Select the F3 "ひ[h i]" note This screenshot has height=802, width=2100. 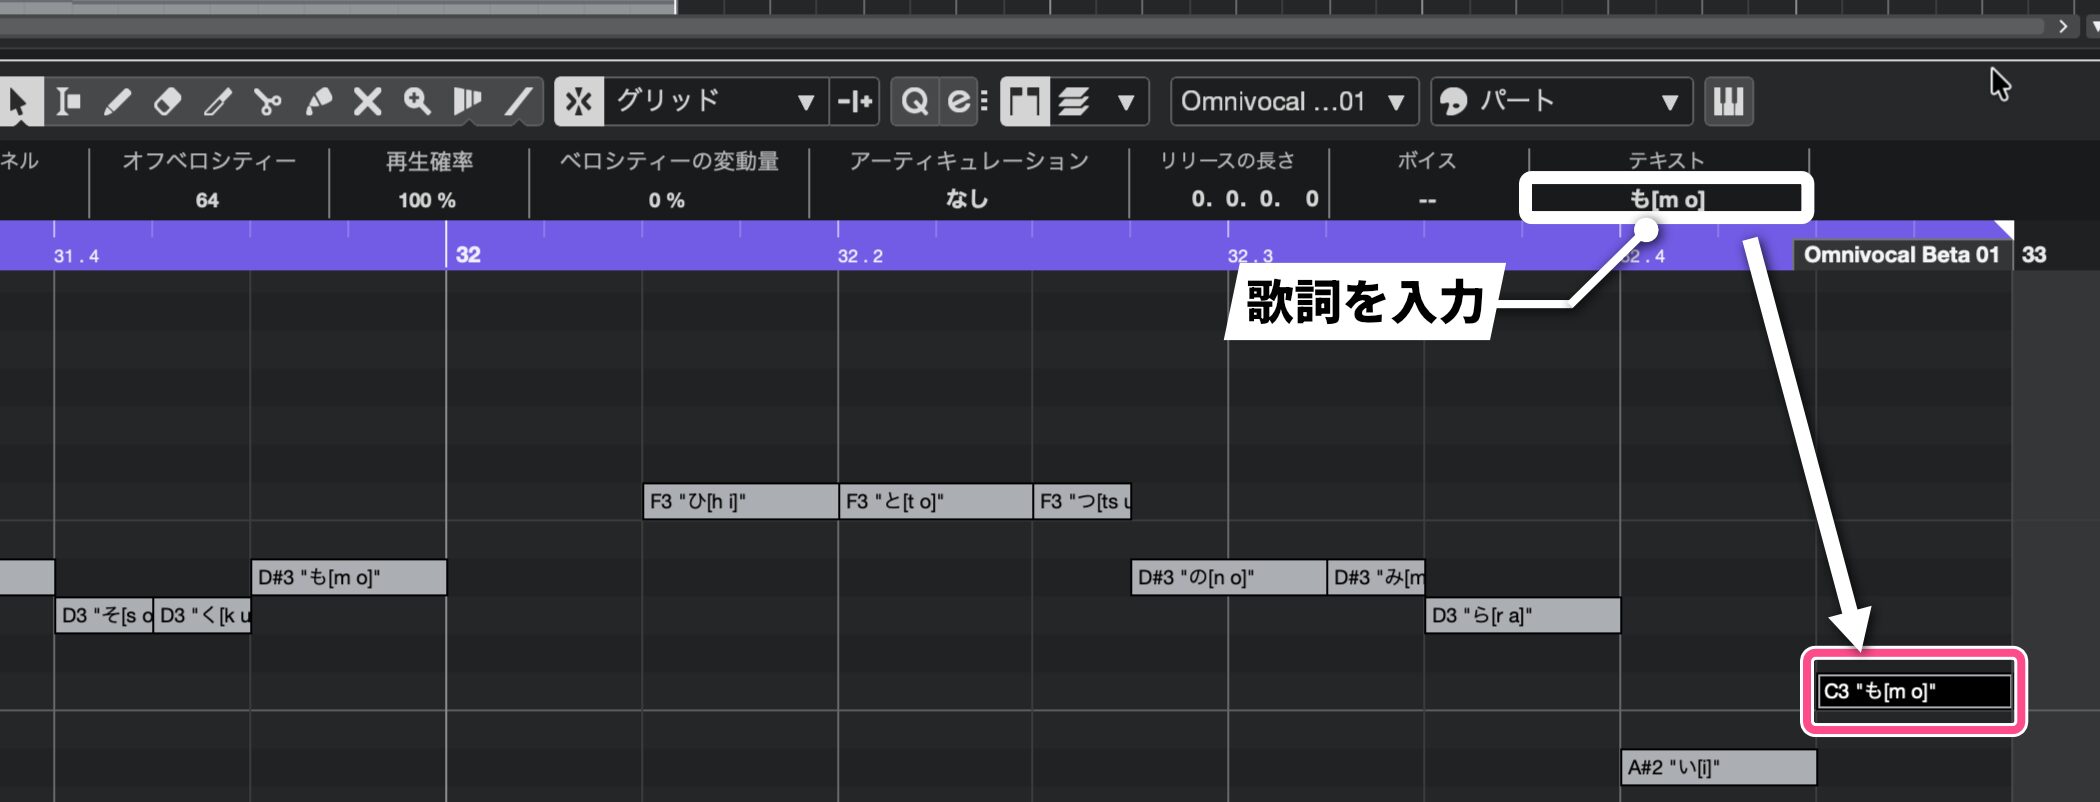pos(740,501)
